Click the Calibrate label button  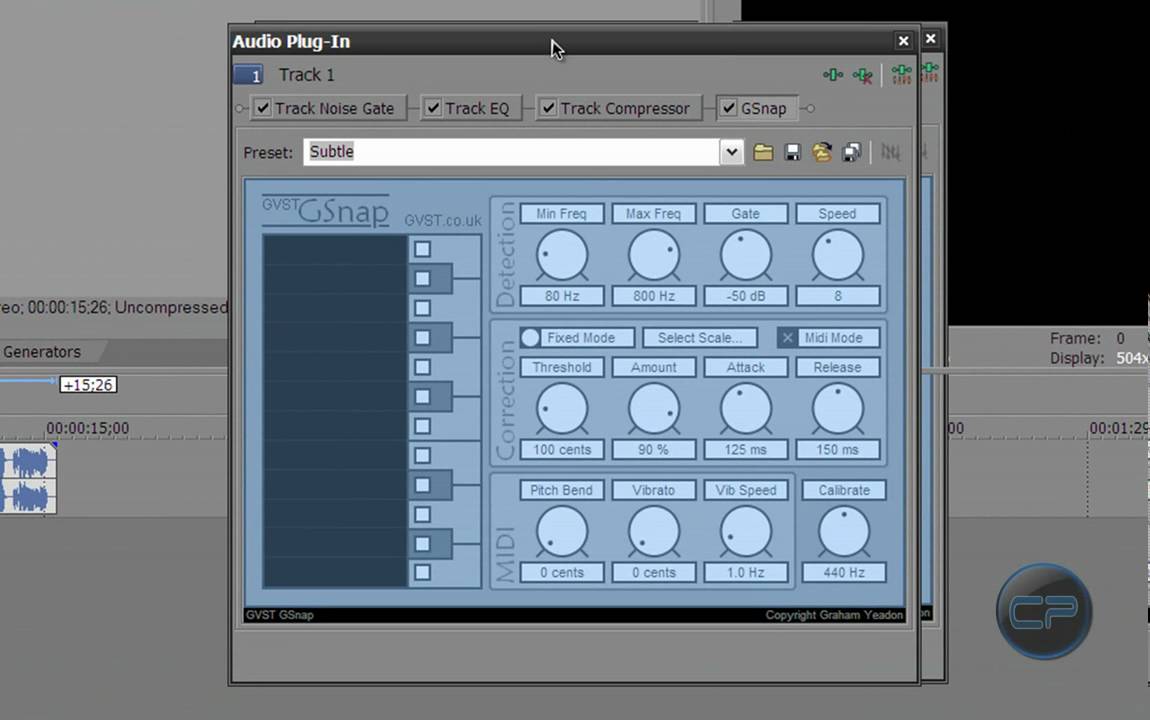click(843, 491)
